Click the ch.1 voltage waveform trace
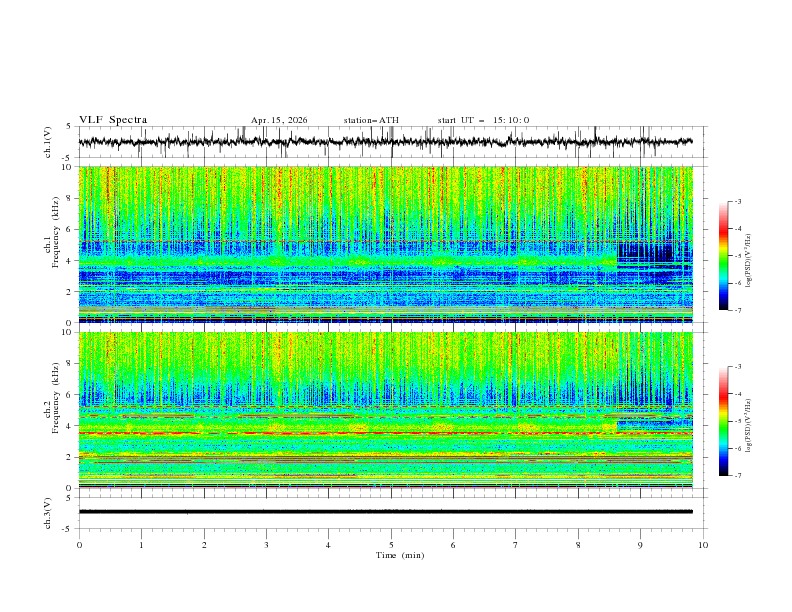This screenshot has width=792, height=612. (x=385, y=142)
